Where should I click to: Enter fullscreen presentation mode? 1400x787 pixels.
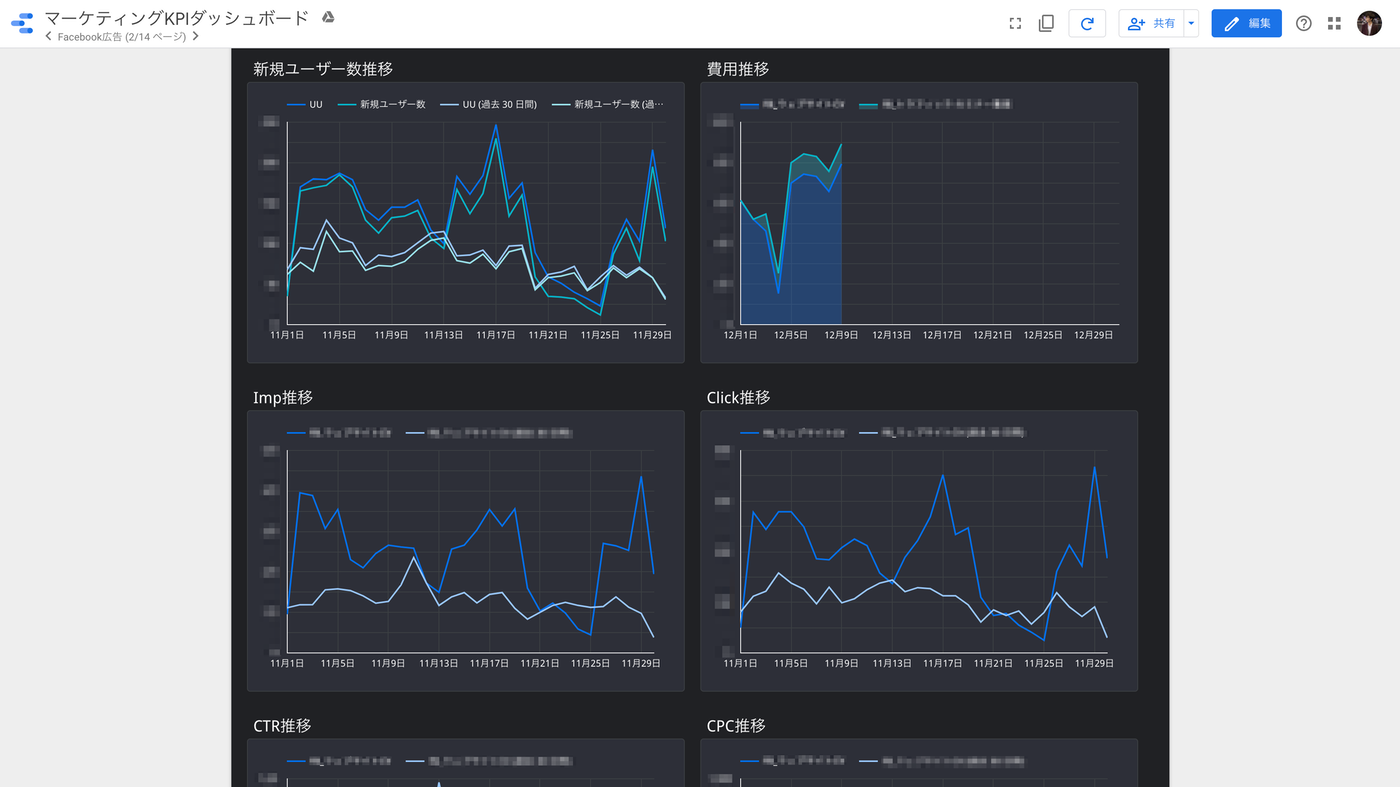click(x=1015, y=23)
